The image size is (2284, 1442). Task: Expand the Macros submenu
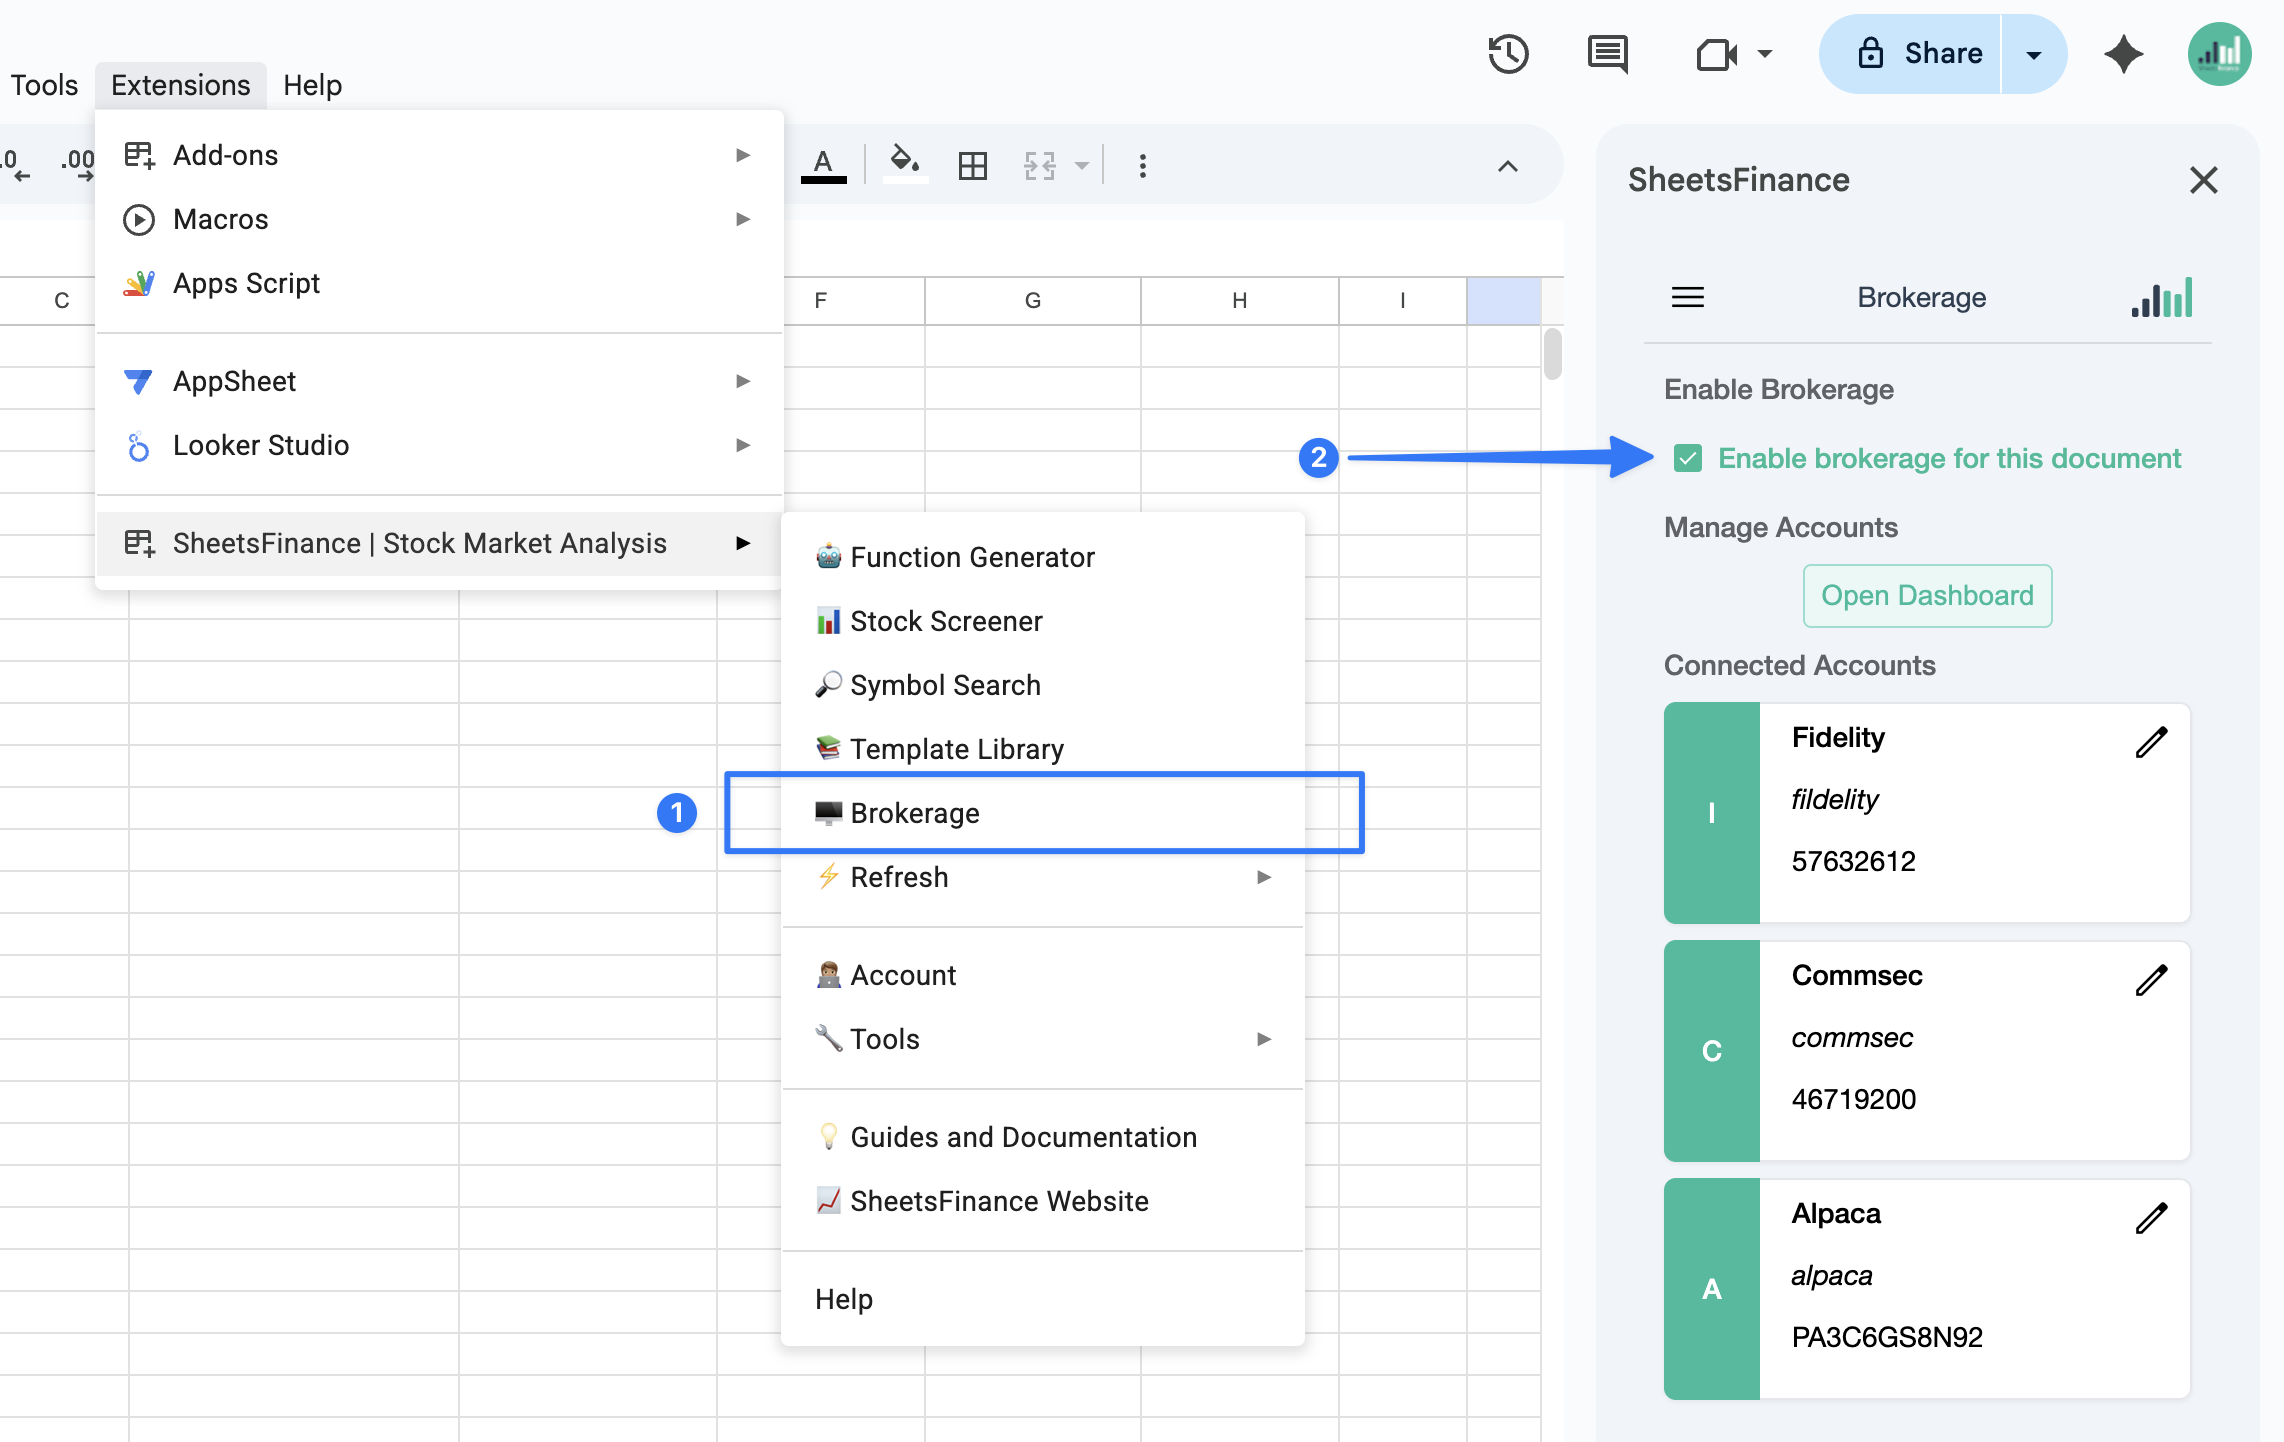(x=438, y=219)
